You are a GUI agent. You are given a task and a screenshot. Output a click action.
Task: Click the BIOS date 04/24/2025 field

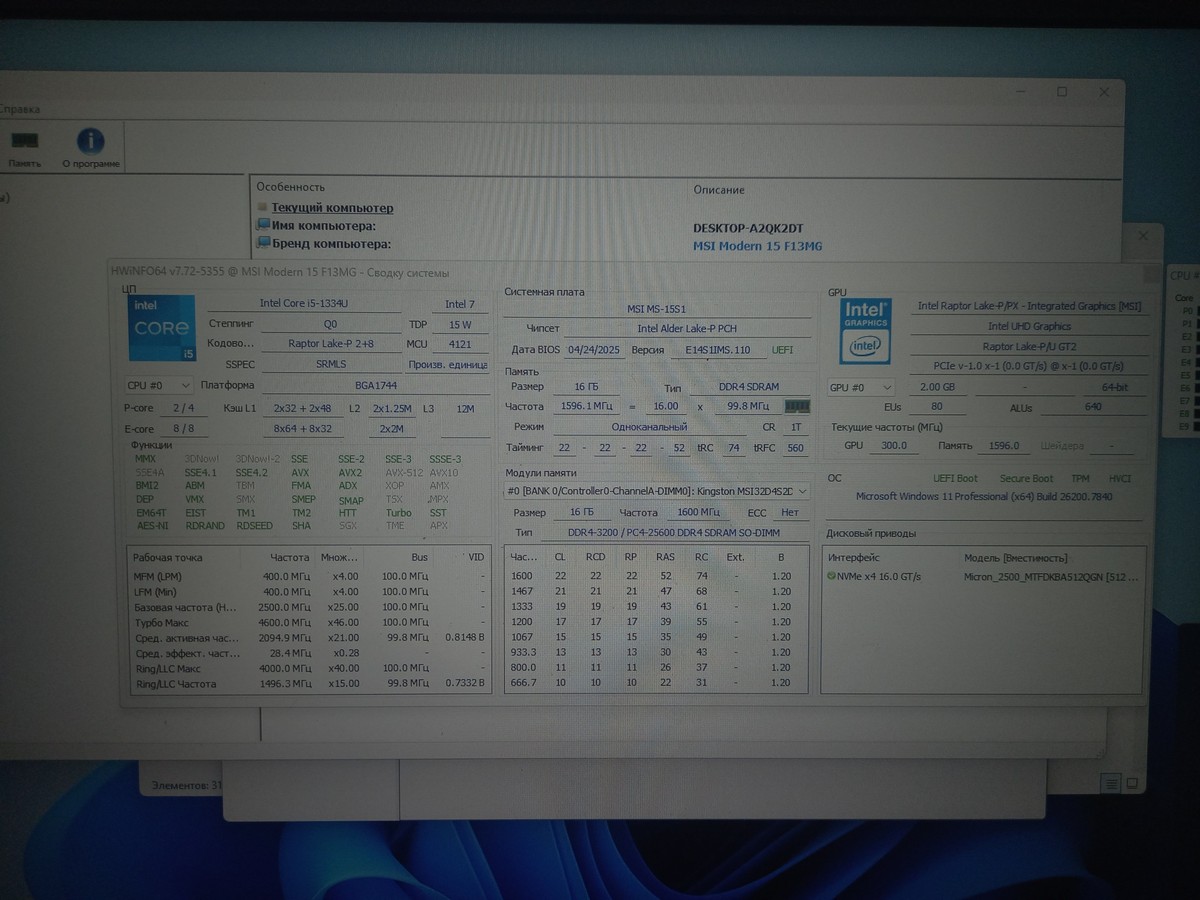pos(595,351)
